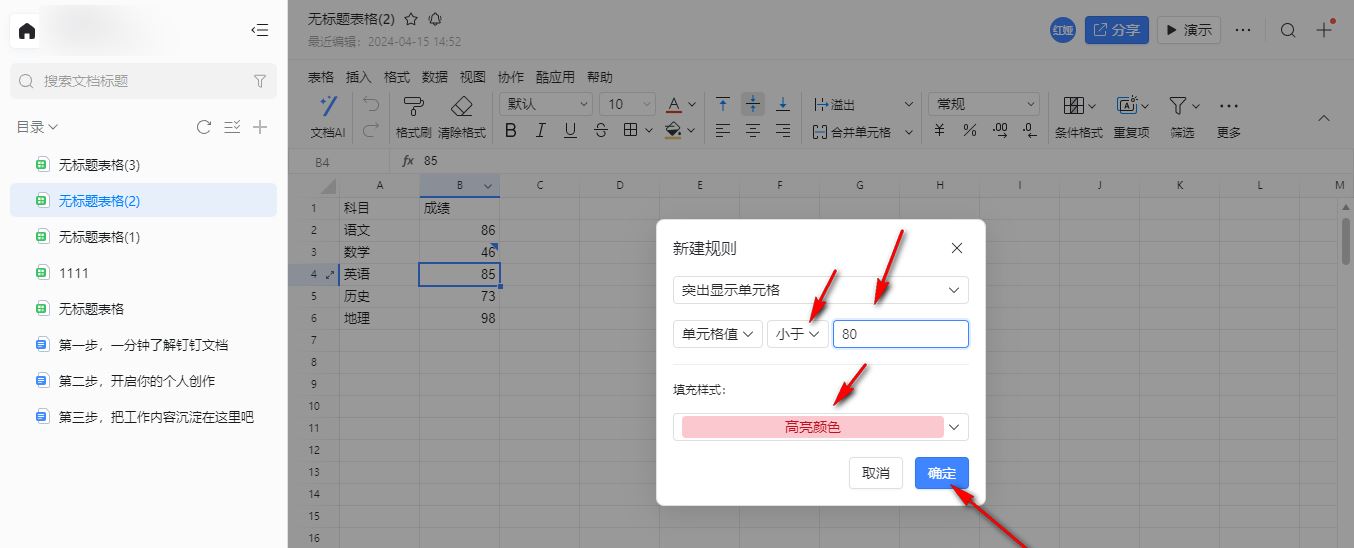Click the filter icon in the search box

[x=260, y=81]
